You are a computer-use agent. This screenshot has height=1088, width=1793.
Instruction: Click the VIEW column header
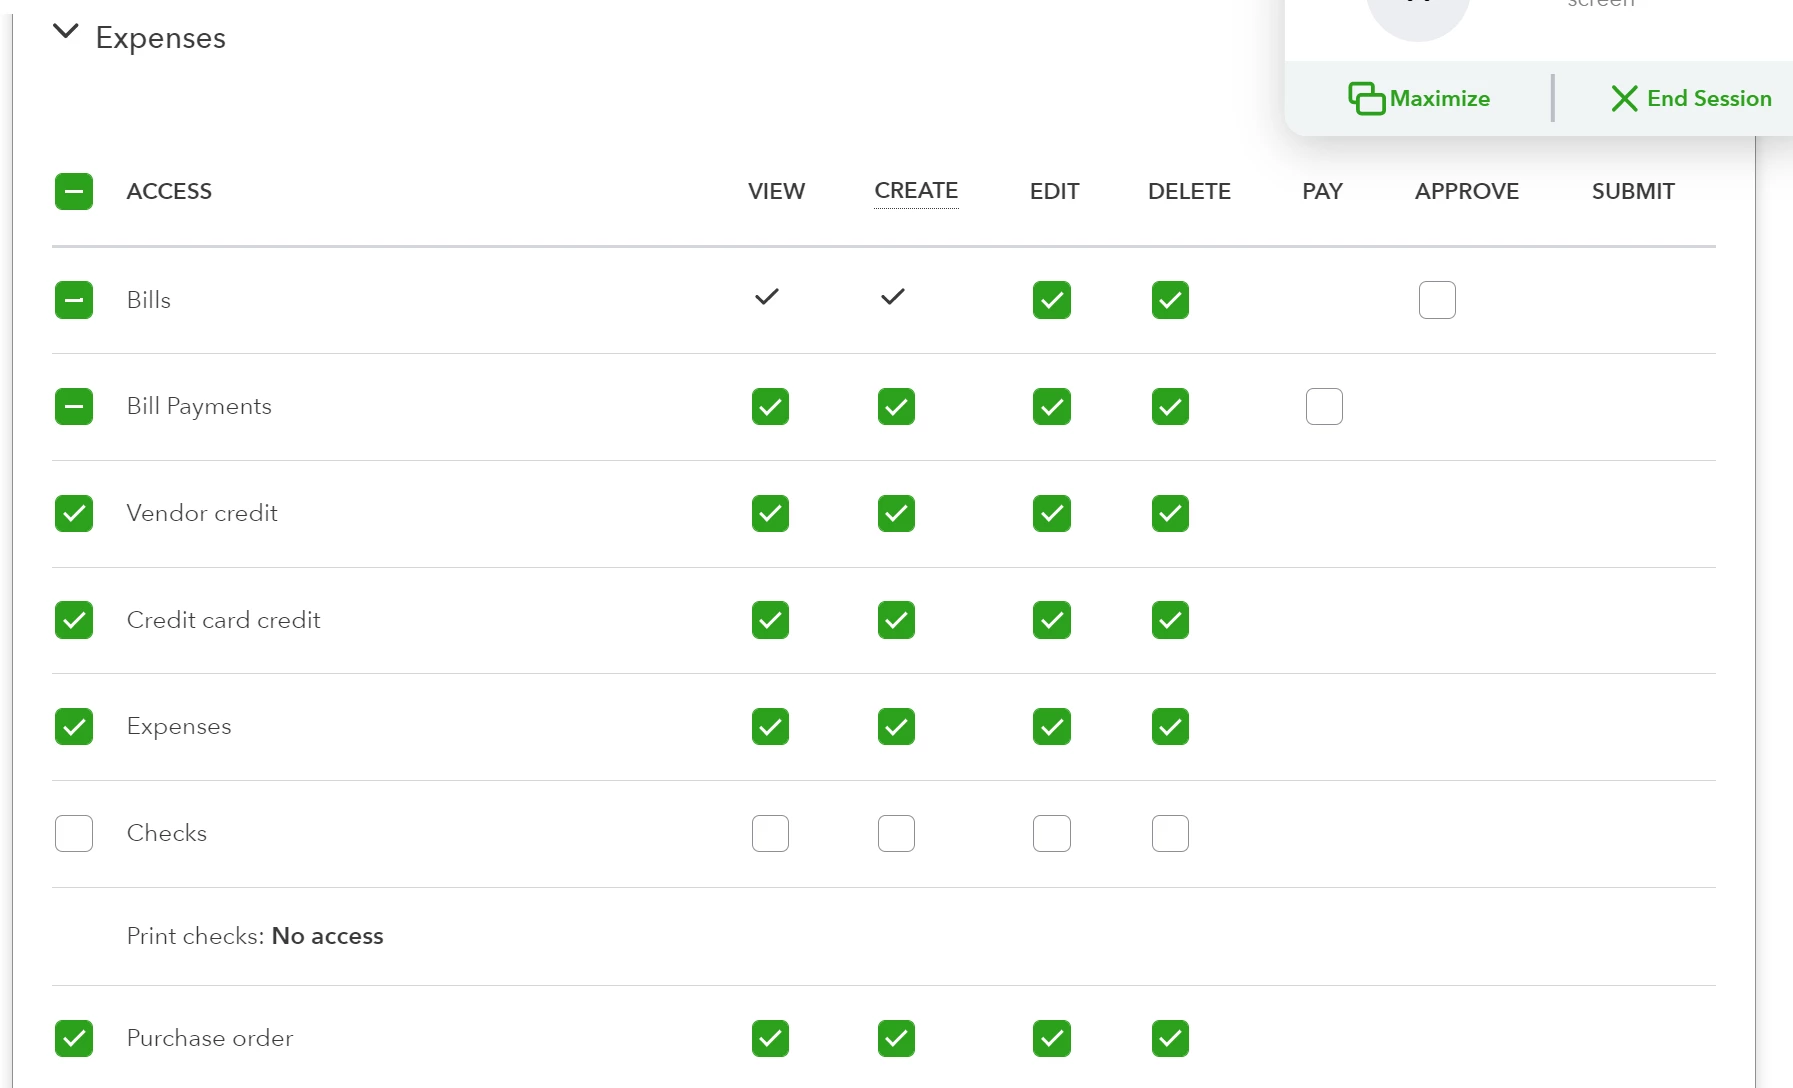tap(776, 191)
